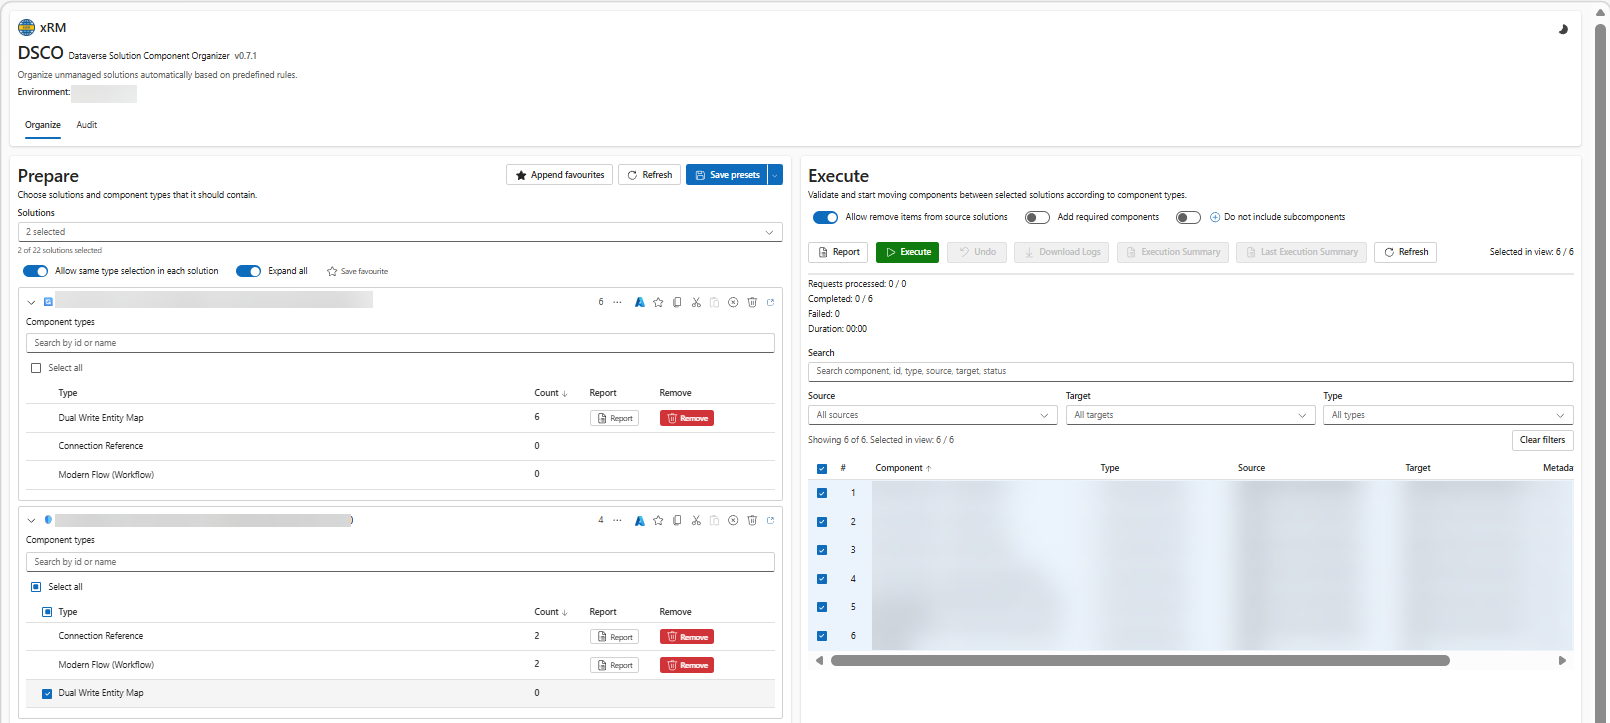Click the Azure logo icon in second solution
The height and width of the screenshot is (723, 1610).
pos(639,520)
